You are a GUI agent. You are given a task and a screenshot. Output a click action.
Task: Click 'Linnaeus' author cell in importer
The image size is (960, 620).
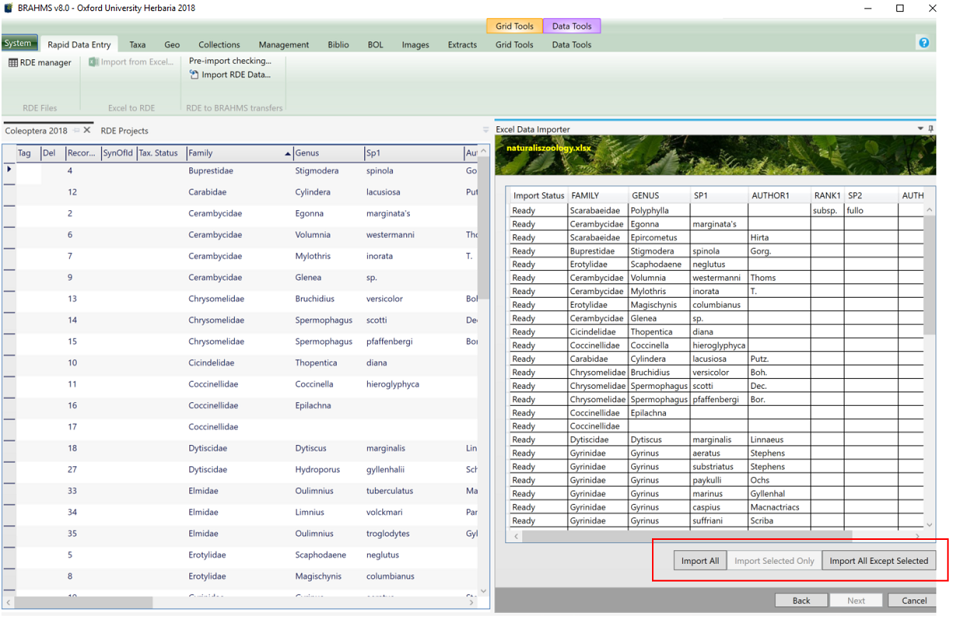point(779,439)
